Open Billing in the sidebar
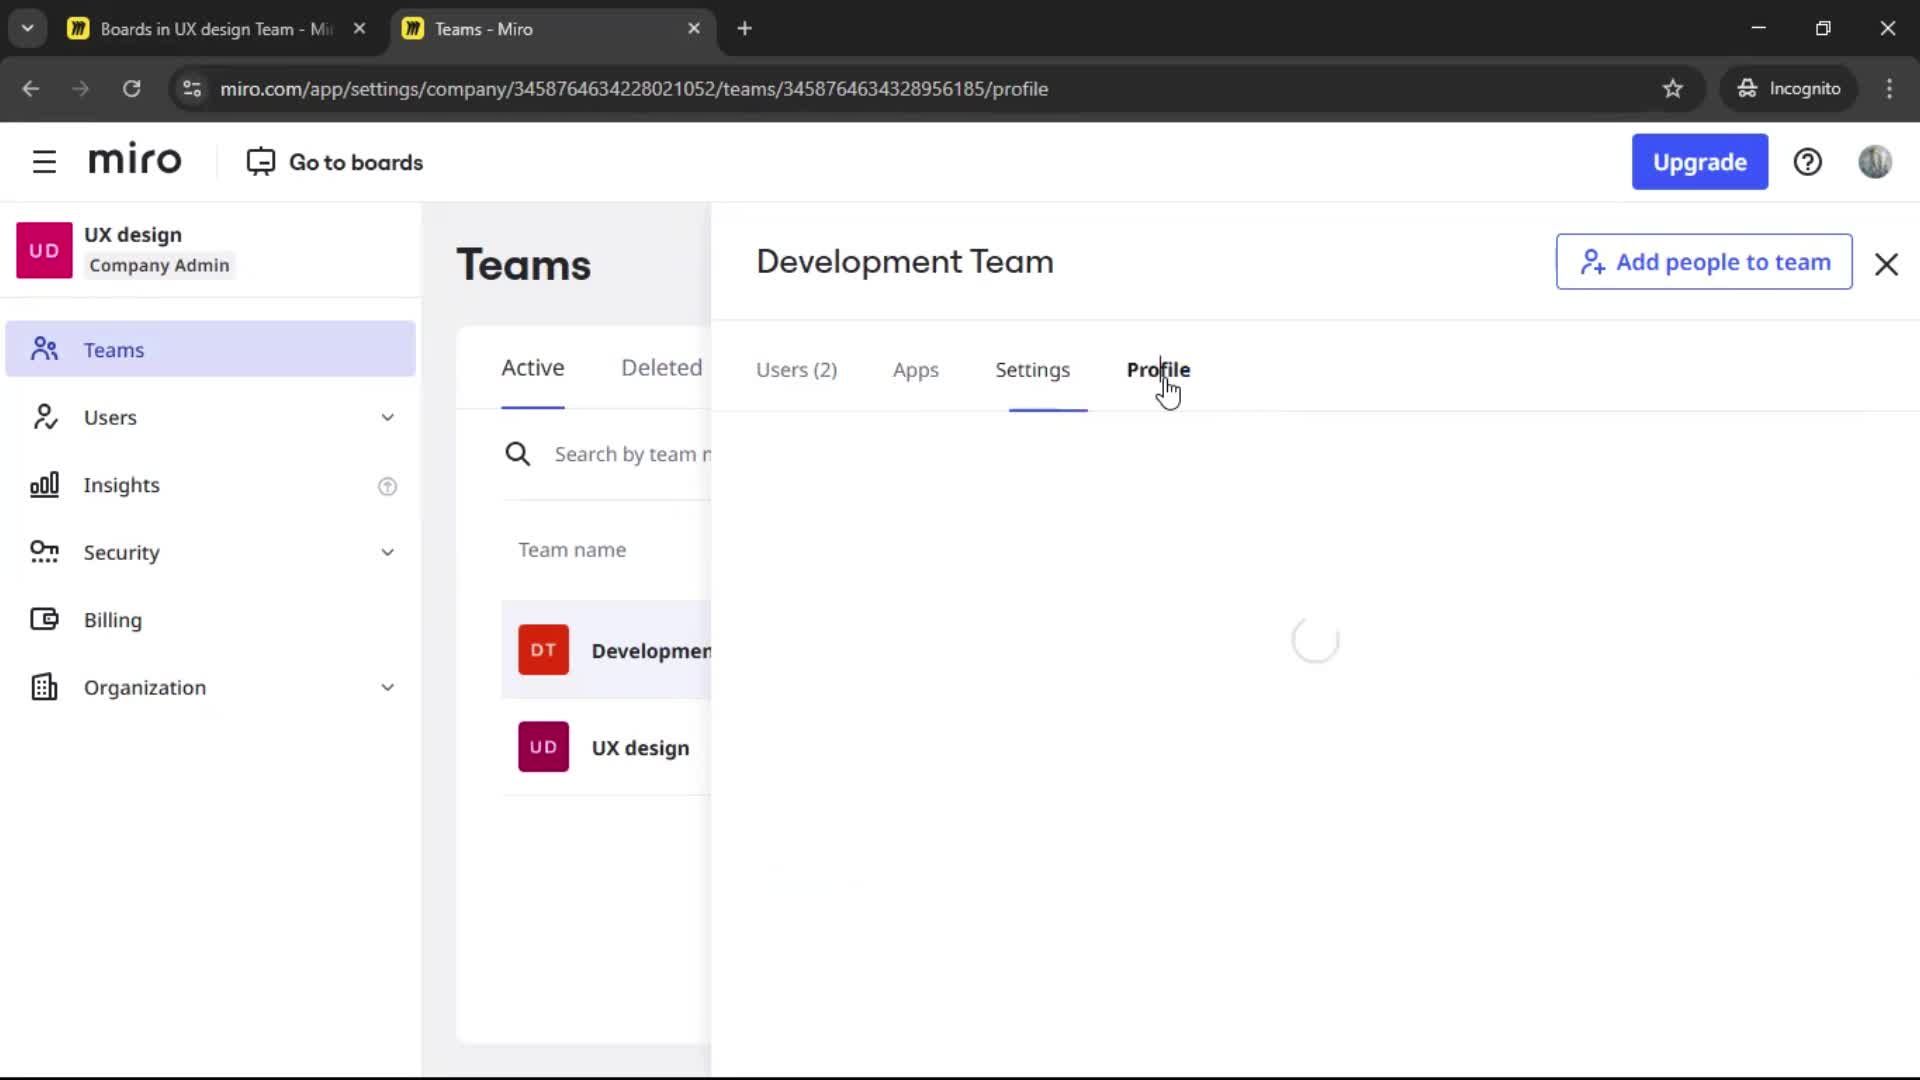 click(x=210, y=620)
